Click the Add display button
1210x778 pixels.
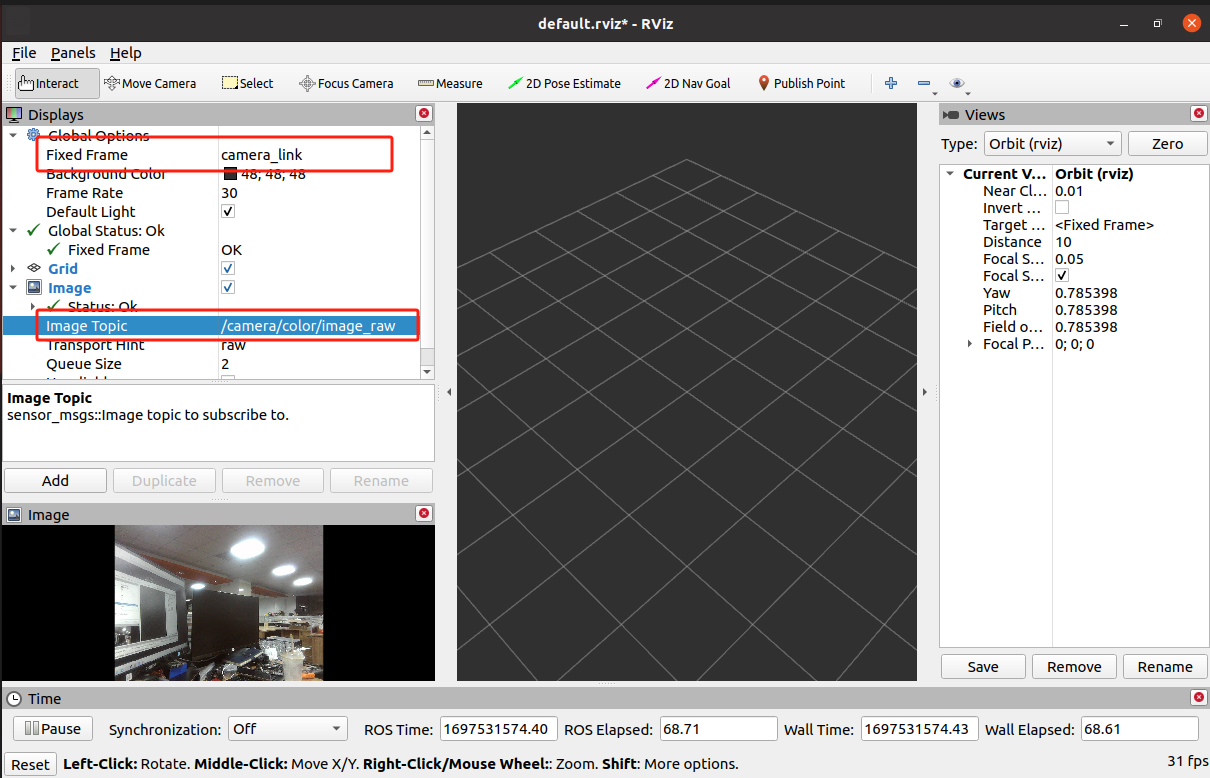(x=55, y=480)
